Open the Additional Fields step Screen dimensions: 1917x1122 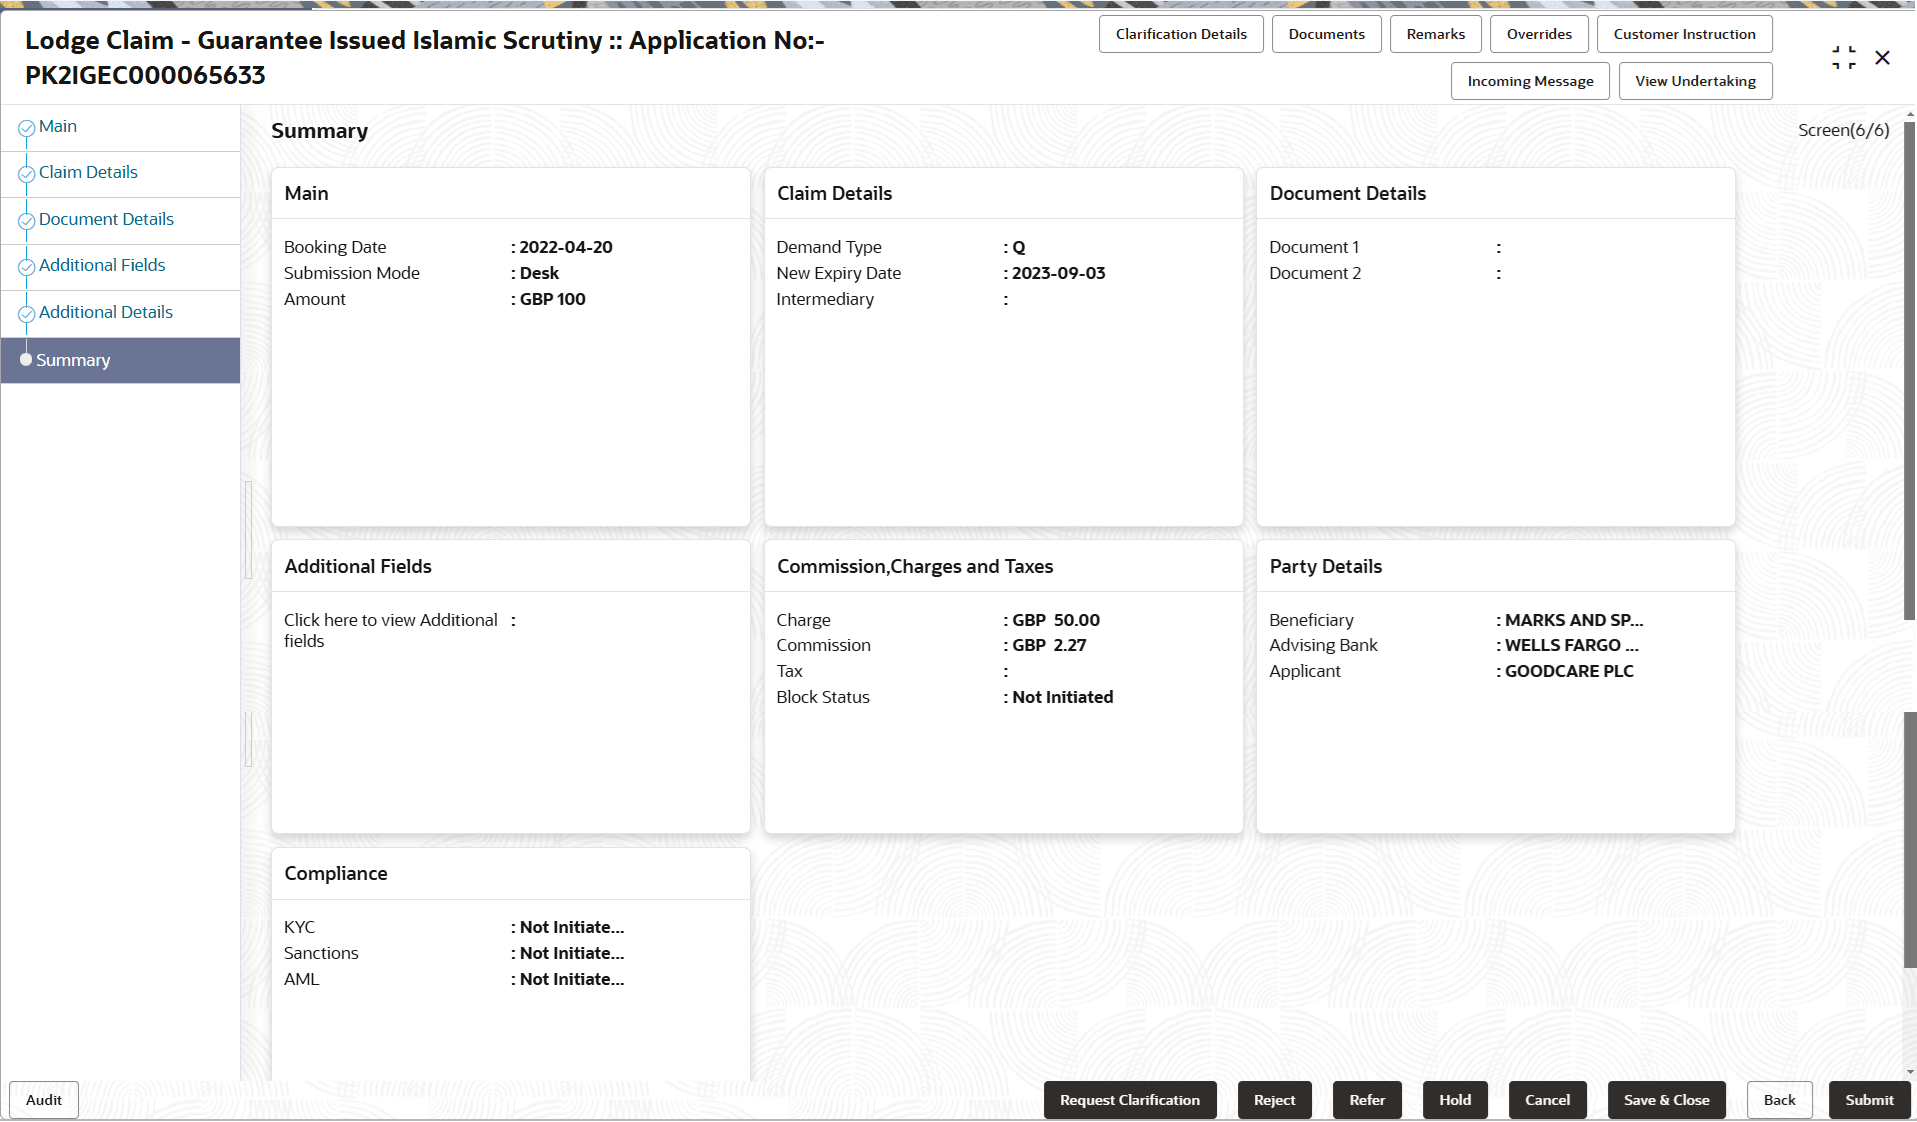pos(102,265)
